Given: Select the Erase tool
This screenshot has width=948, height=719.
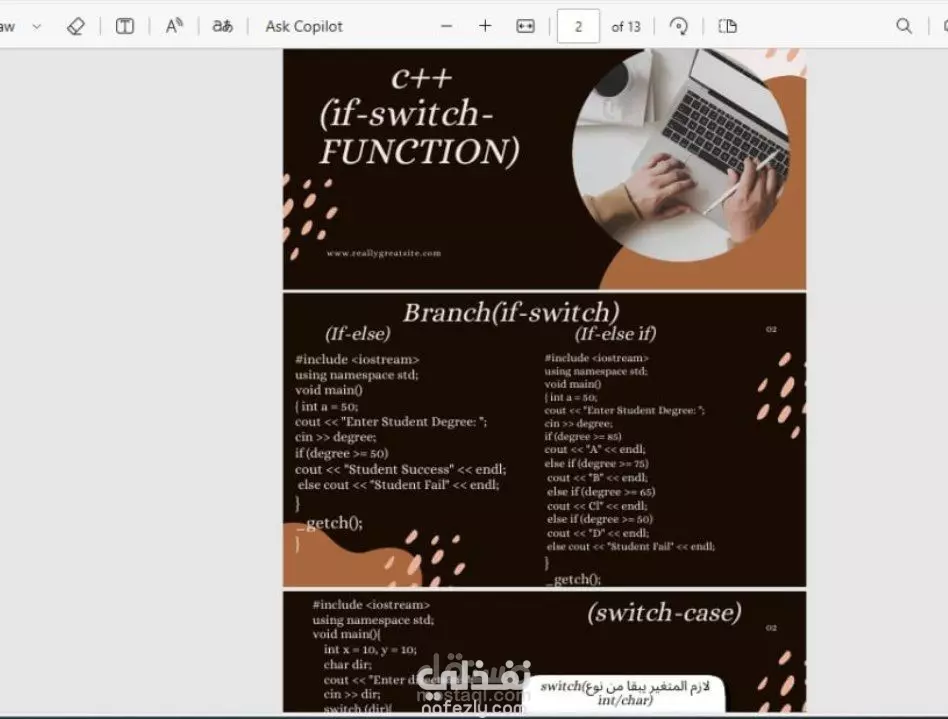Looking at the screenshot, I should tap(76, 26).
